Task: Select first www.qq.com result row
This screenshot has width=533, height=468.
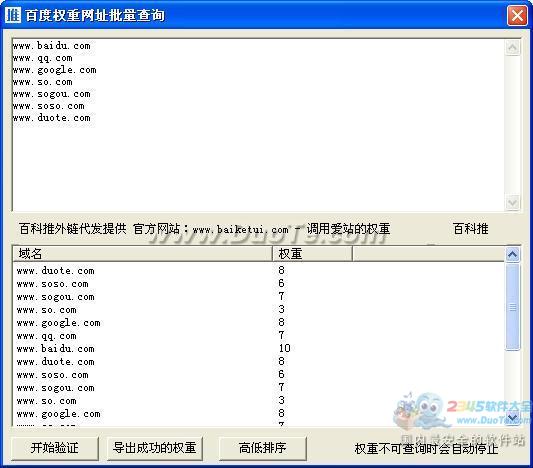Action: (x=258, y=336)
